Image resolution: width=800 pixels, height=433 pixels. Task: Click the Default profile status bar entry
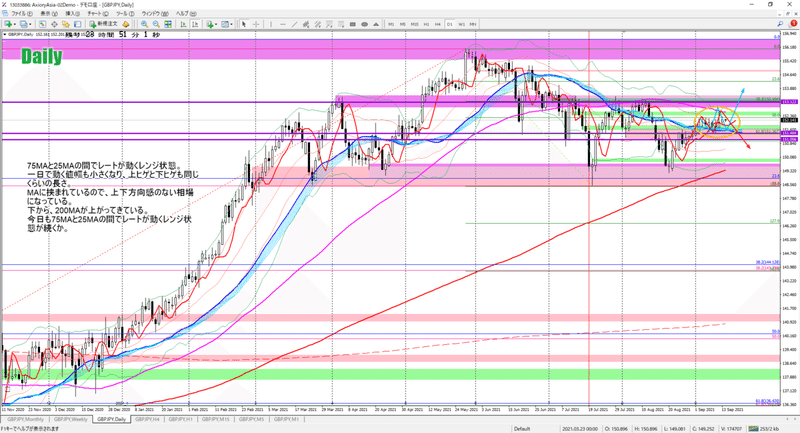(522, 429)
